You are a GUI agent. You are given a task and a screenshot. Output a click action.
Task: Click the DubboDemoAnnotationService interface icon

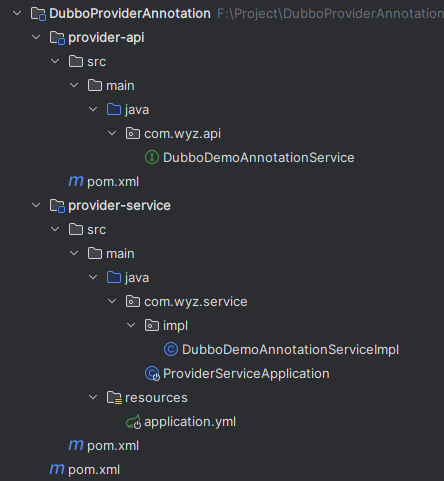pyautogui.click(x=152, y=157)
